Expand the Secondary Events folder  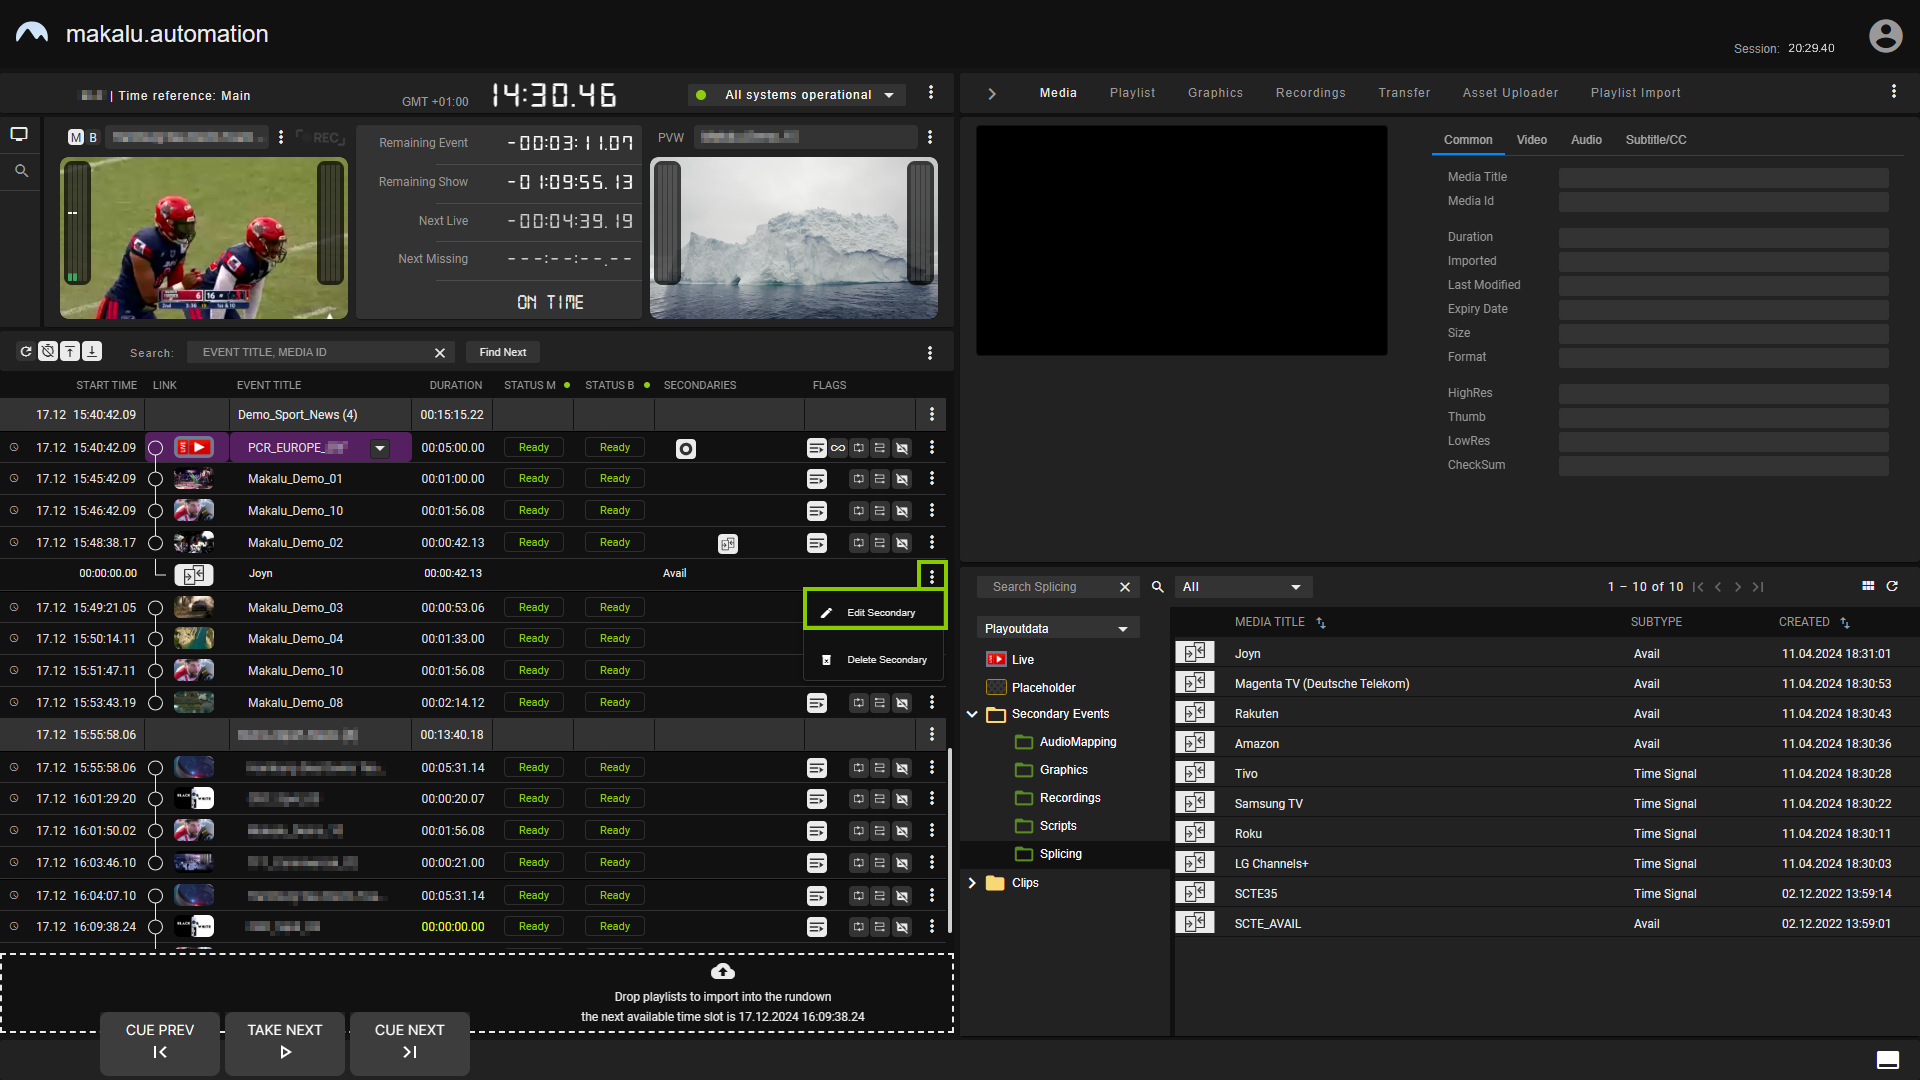click(x=972, y=713)
